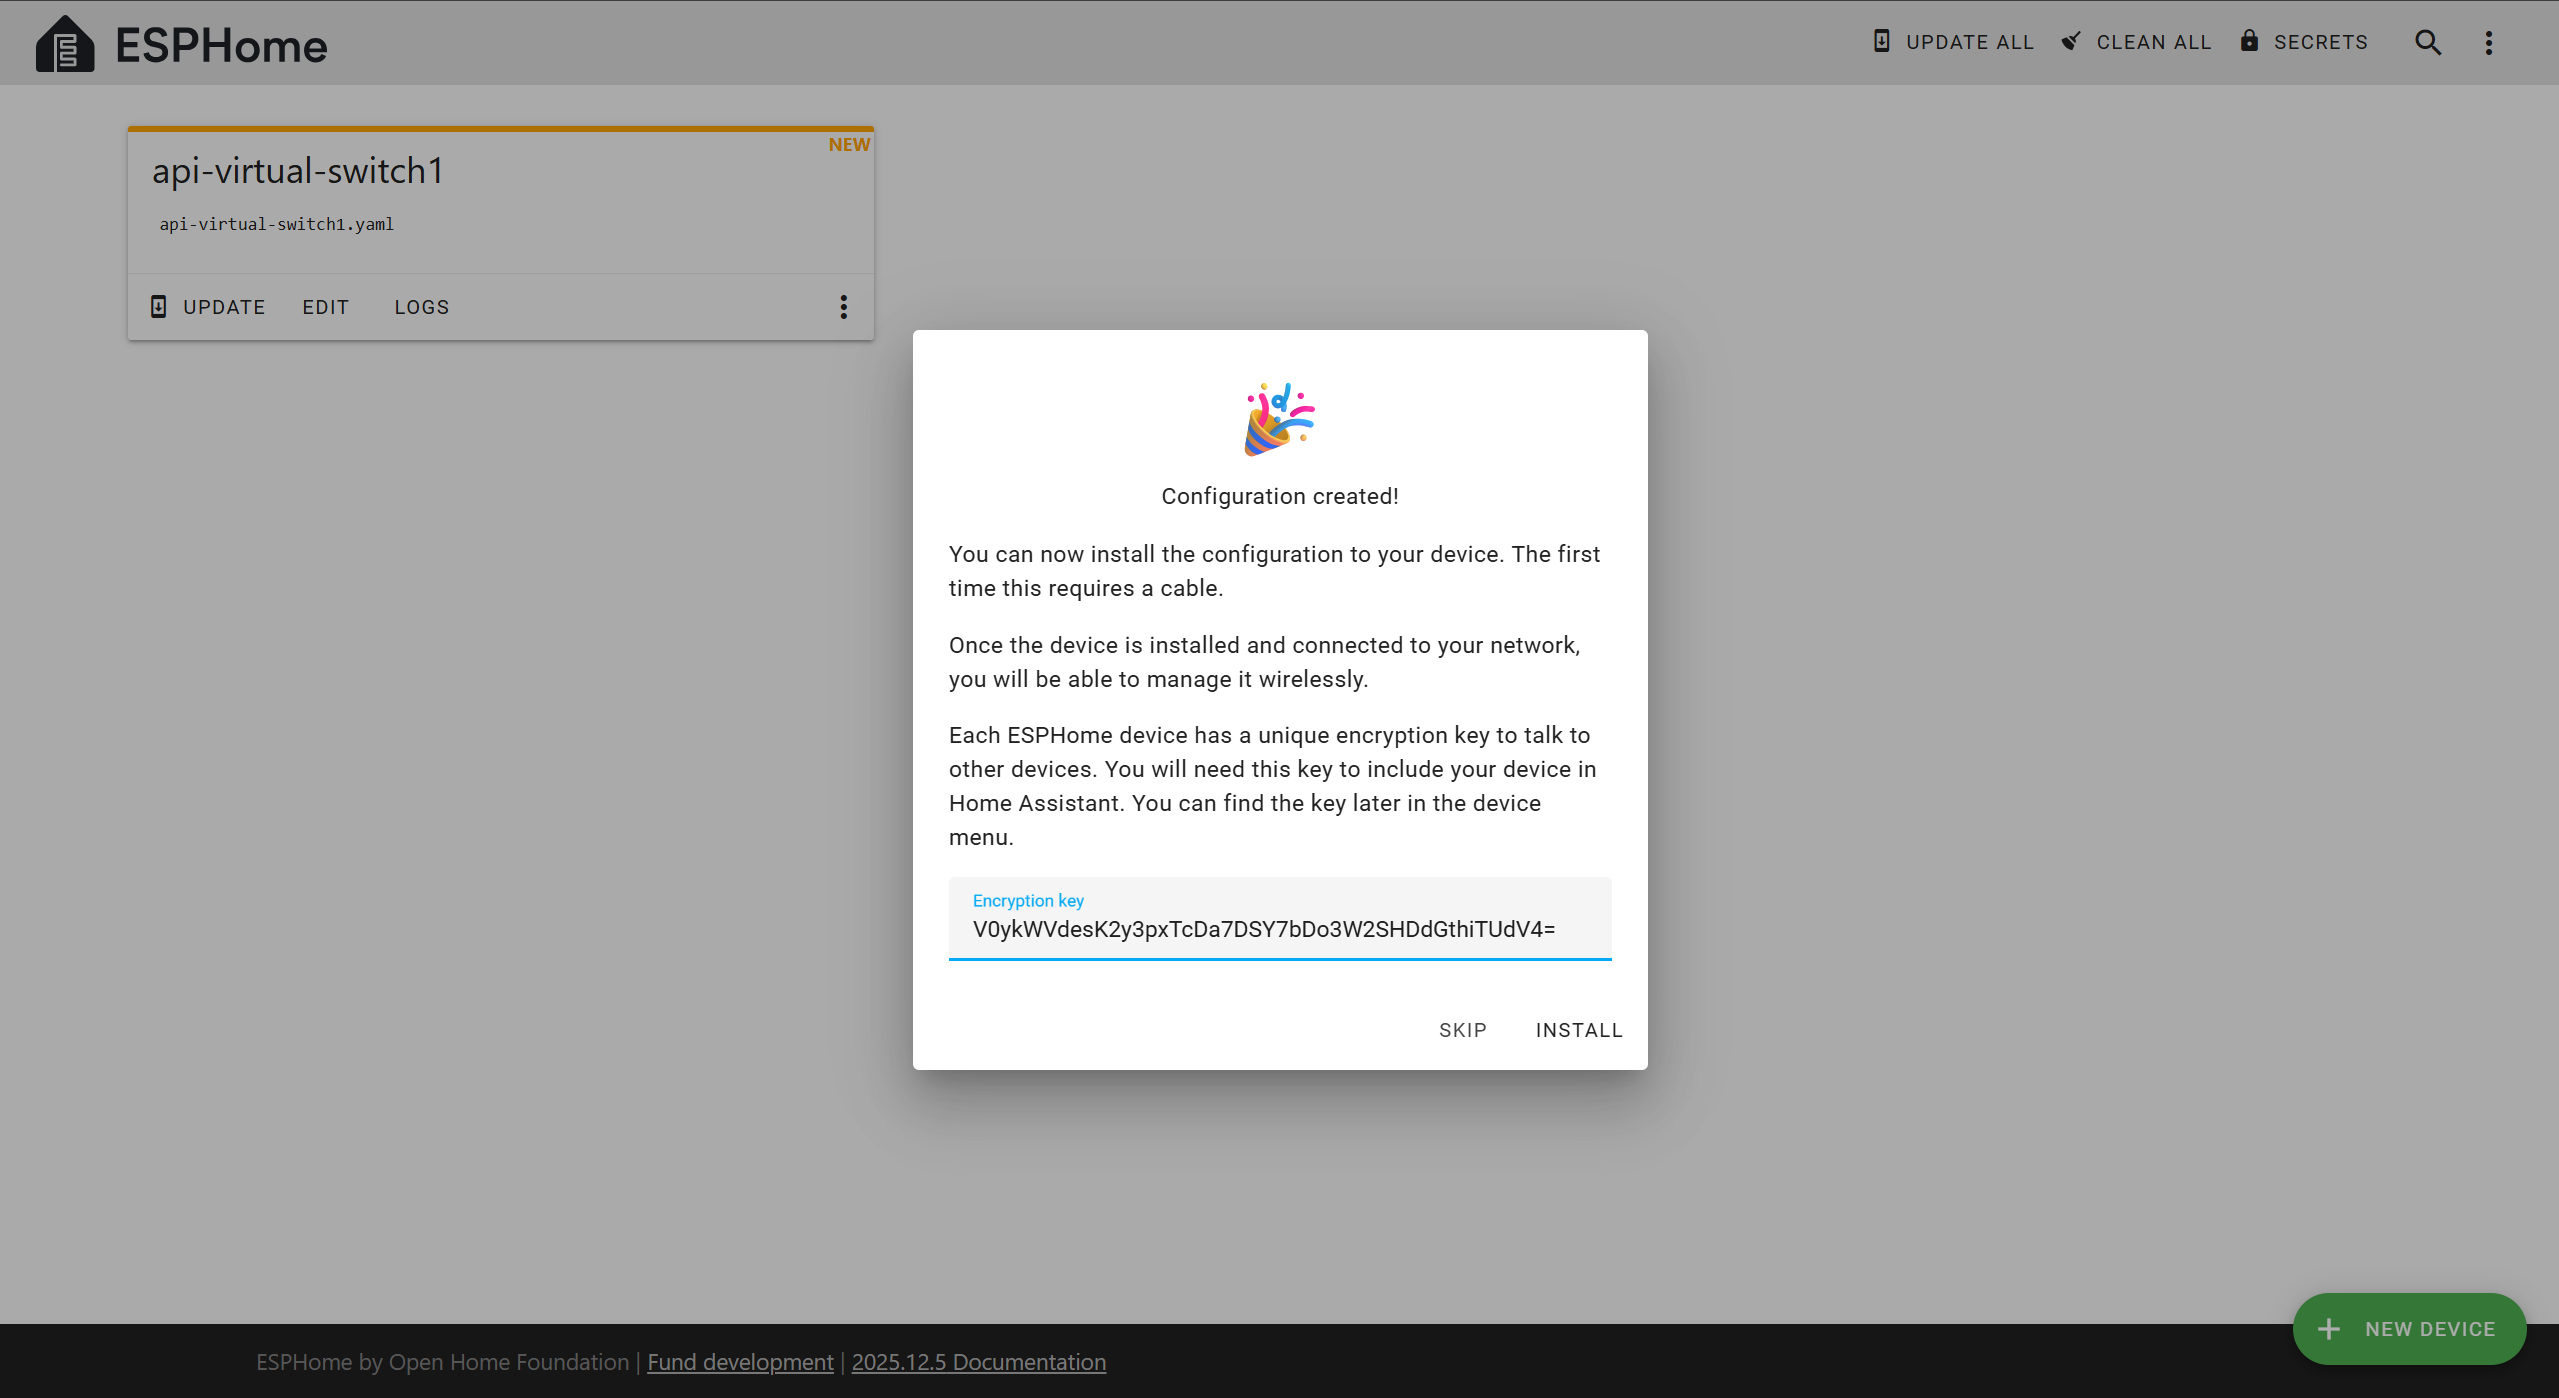Open the 2025.12.5 Documentation link
Viewport: 2559px width, 1398px height.
click(x=978, y=1362)
